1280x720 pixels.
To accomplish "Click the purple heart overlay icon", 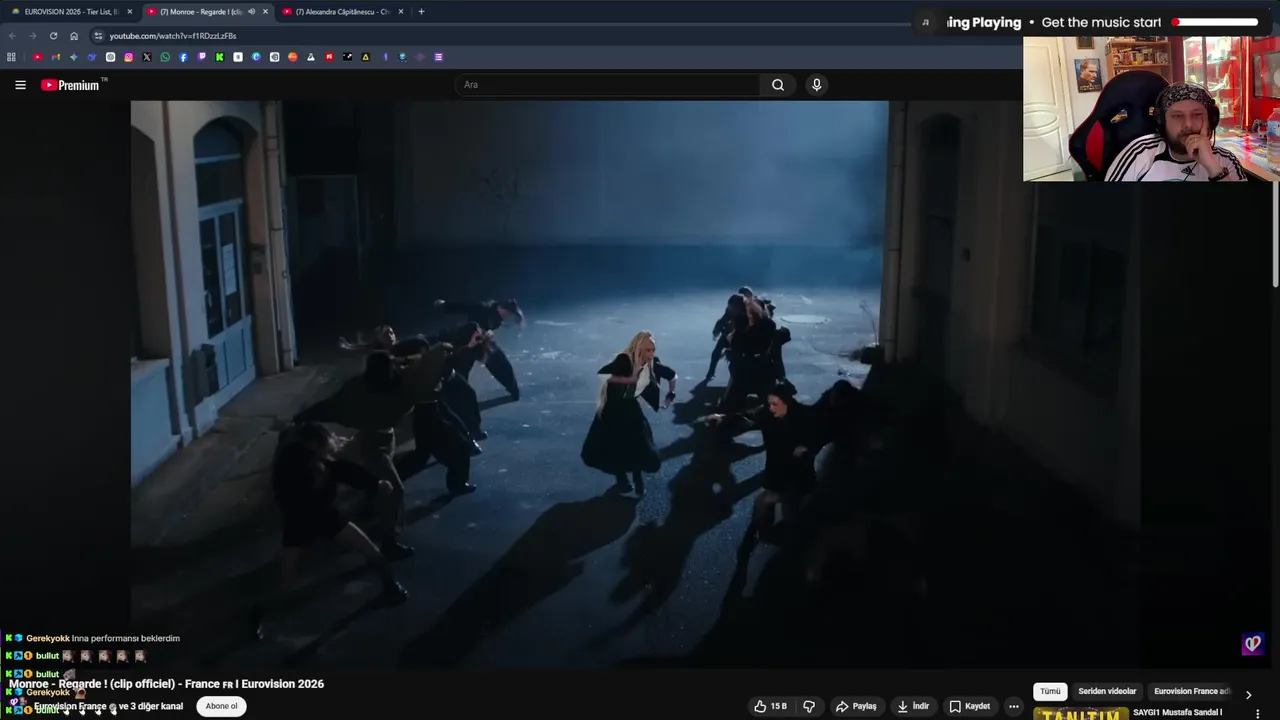I will coord(1253,644).
